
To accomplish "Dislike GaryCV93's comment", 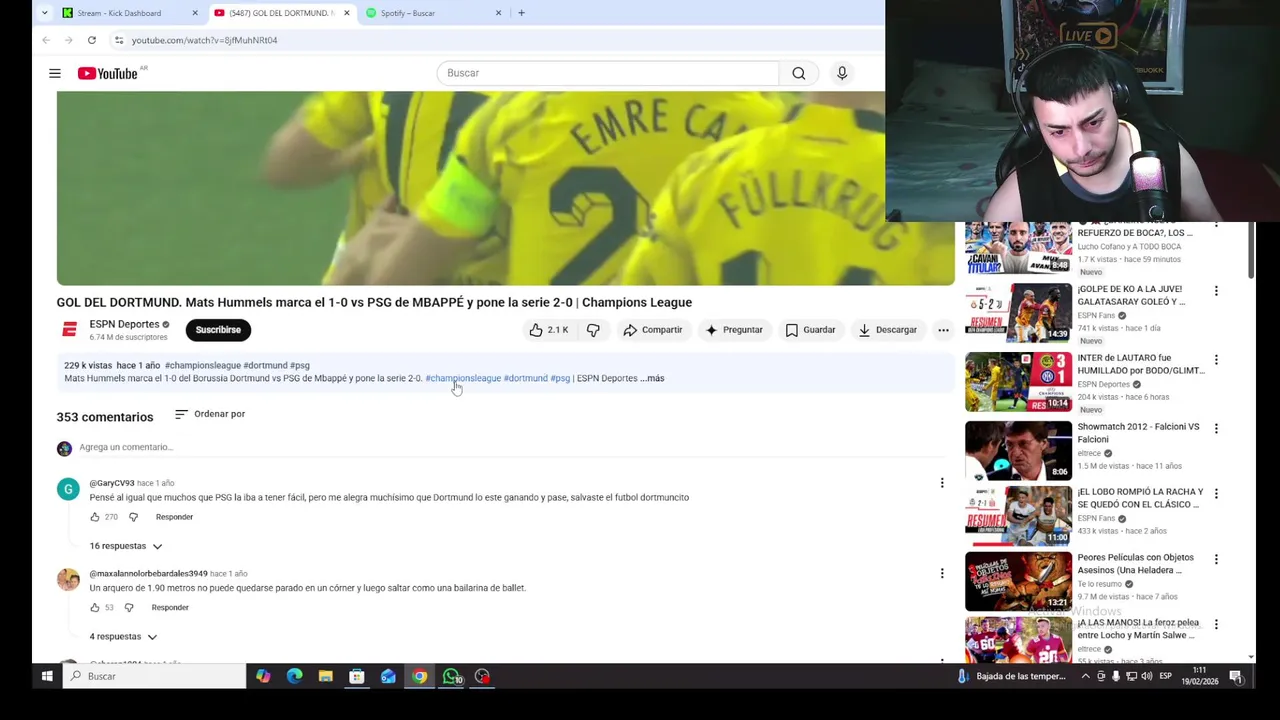I will click(133, 517).
